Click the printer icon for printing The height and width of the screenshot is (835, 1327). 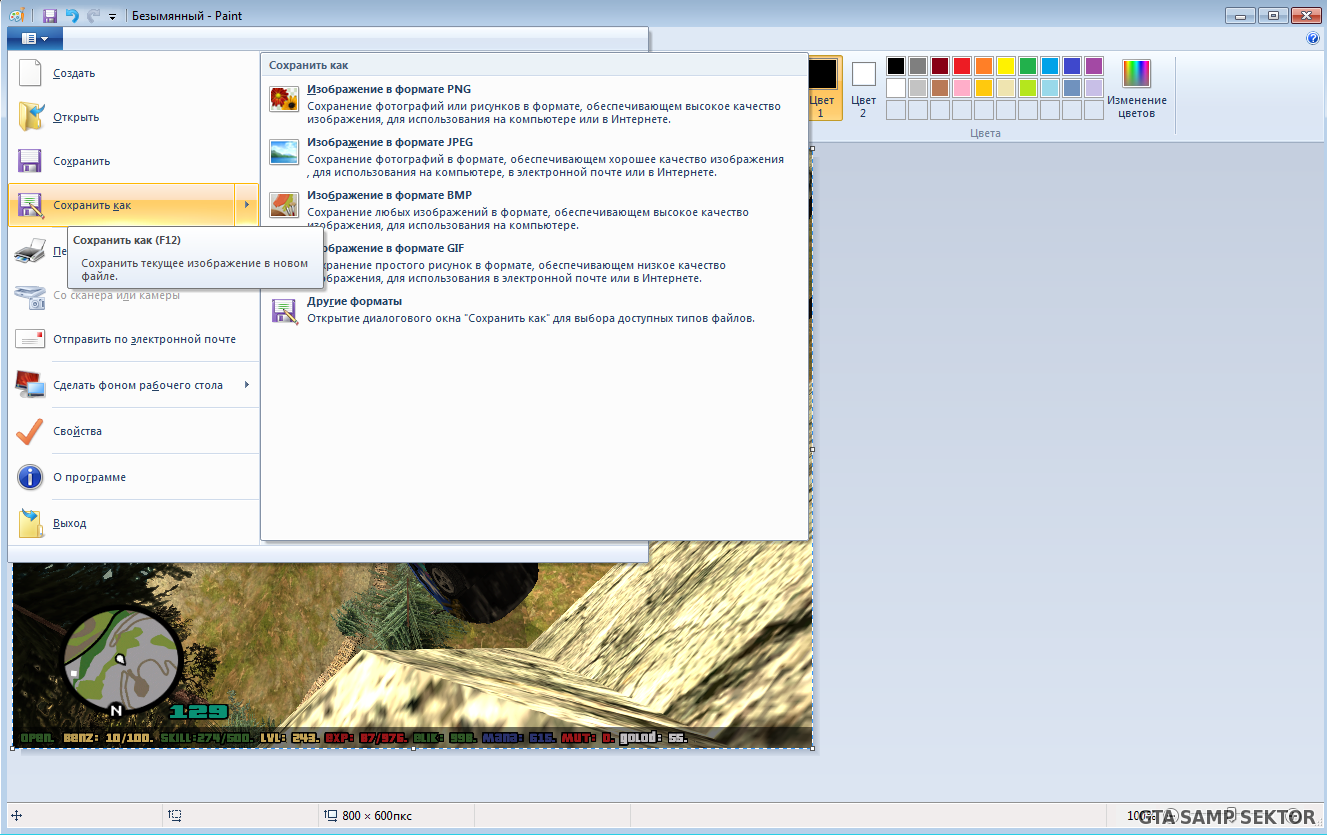(x=31, y=250)
